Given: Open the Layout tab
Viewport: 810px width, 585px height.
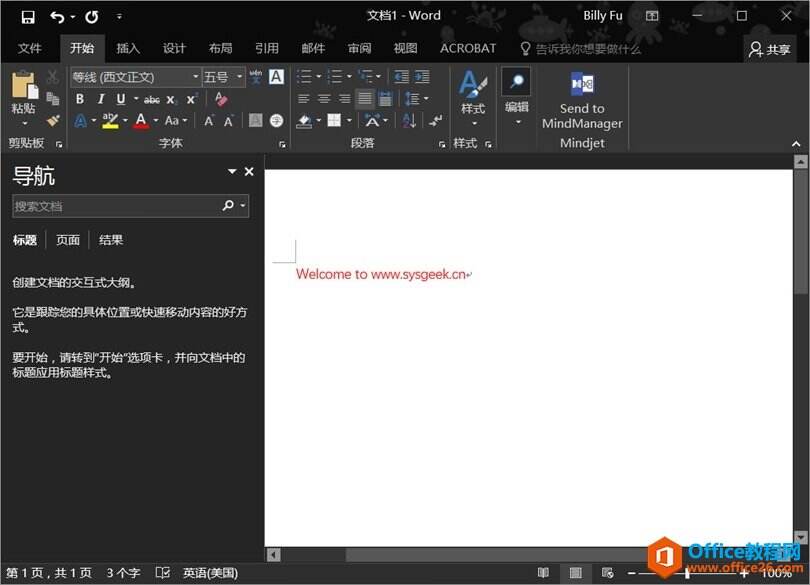Looking at the screenshot, I should [x=221, y=49].
